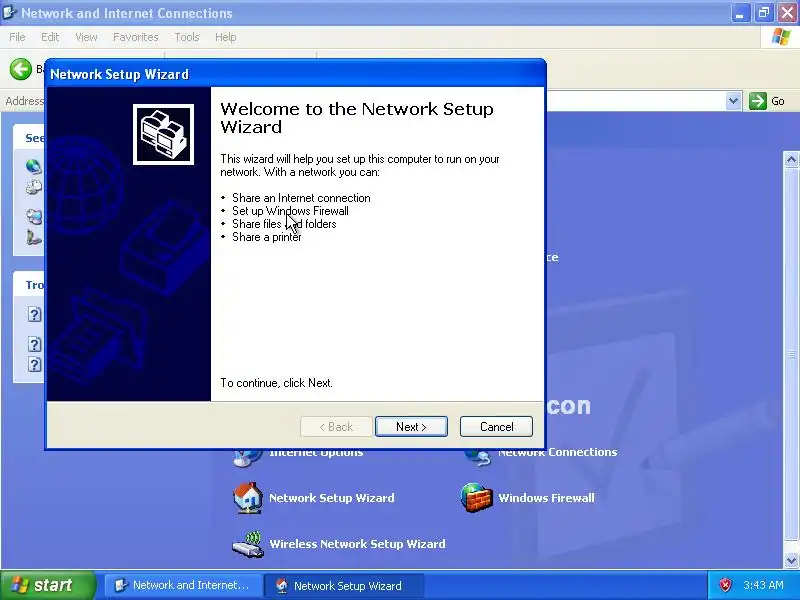Click the "Set up Windows Firewall" text
Image resolution: width=800 pixels, height=600 pixels.
[x=290, y=211]
